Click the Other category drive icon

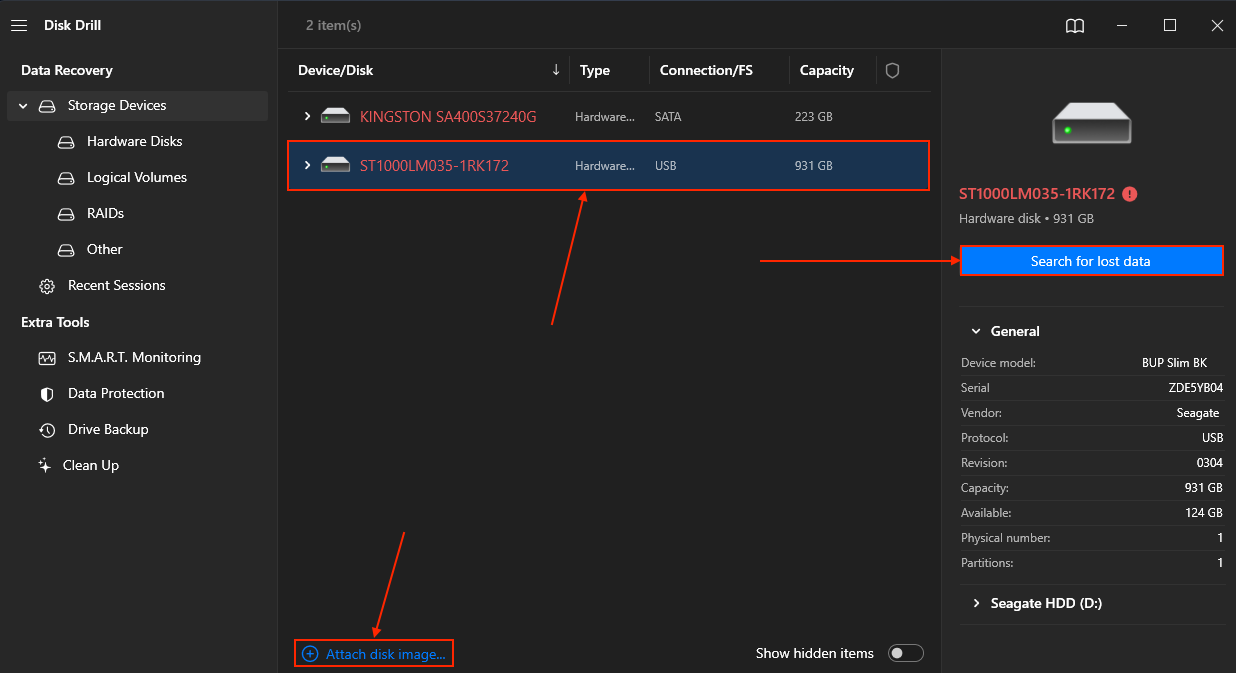pyautogui.click(x=66, y=250)
